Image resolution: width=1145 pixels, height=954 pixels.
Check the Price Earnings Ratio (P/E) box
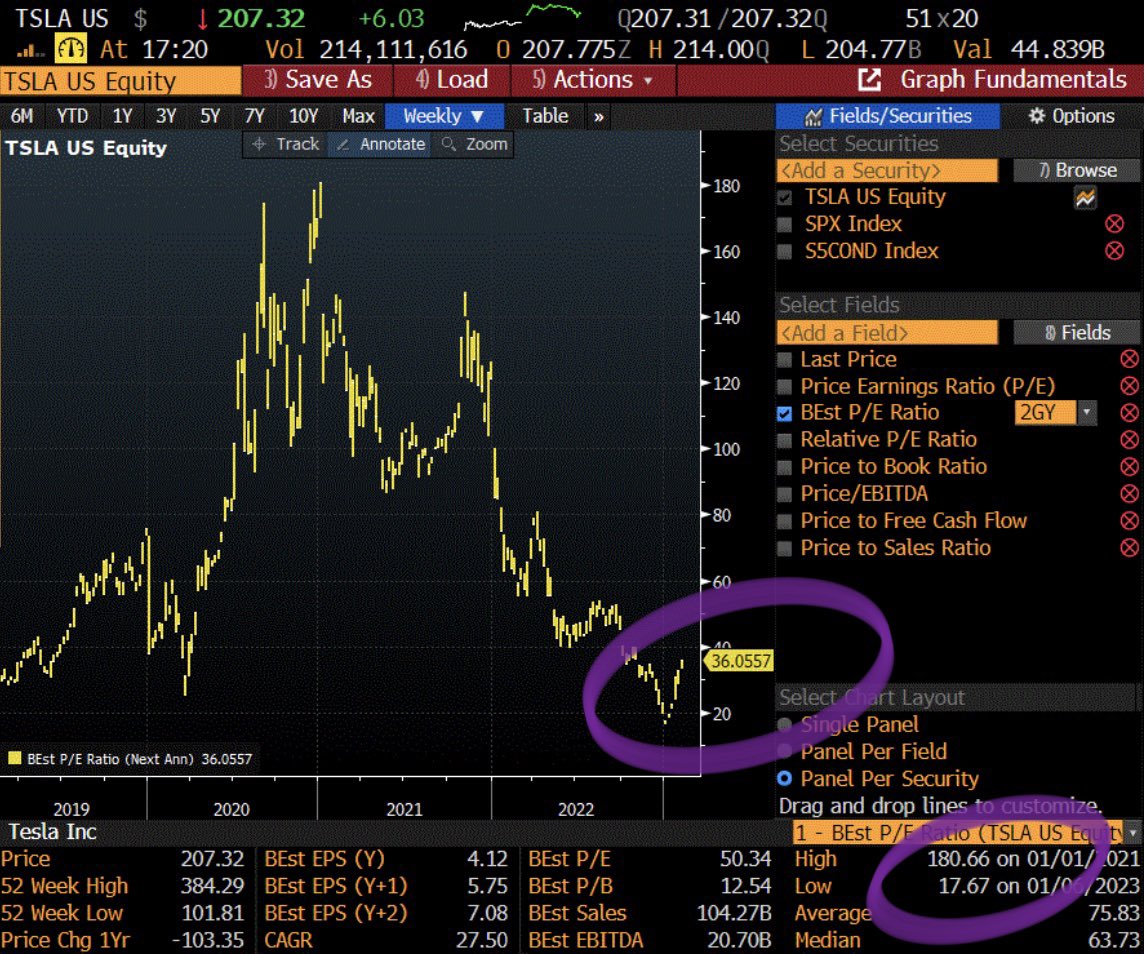tap(784, 386)
